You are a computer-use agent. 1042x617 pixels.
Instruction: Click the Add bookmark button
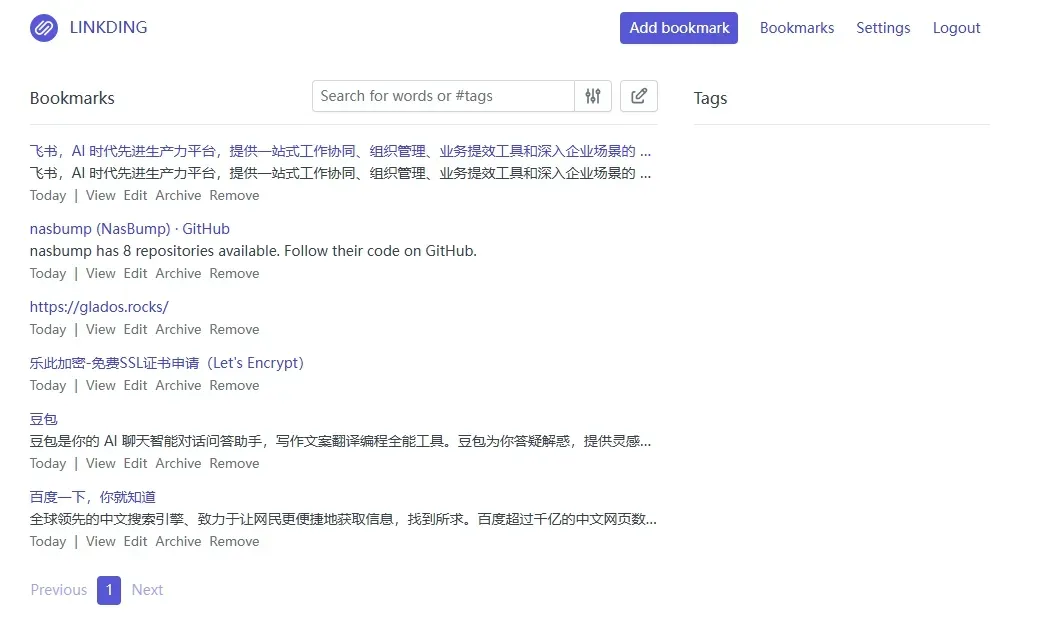(679, 28)
